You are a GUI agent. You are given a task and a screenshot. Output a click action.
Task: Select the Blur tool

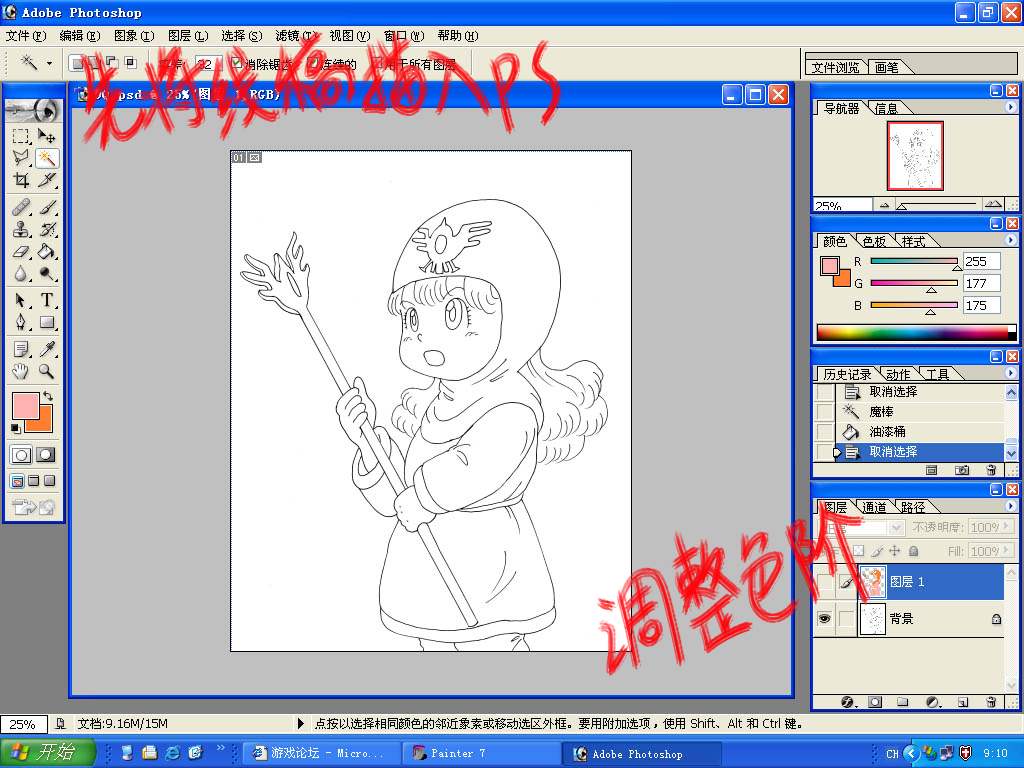click(21, 274)
